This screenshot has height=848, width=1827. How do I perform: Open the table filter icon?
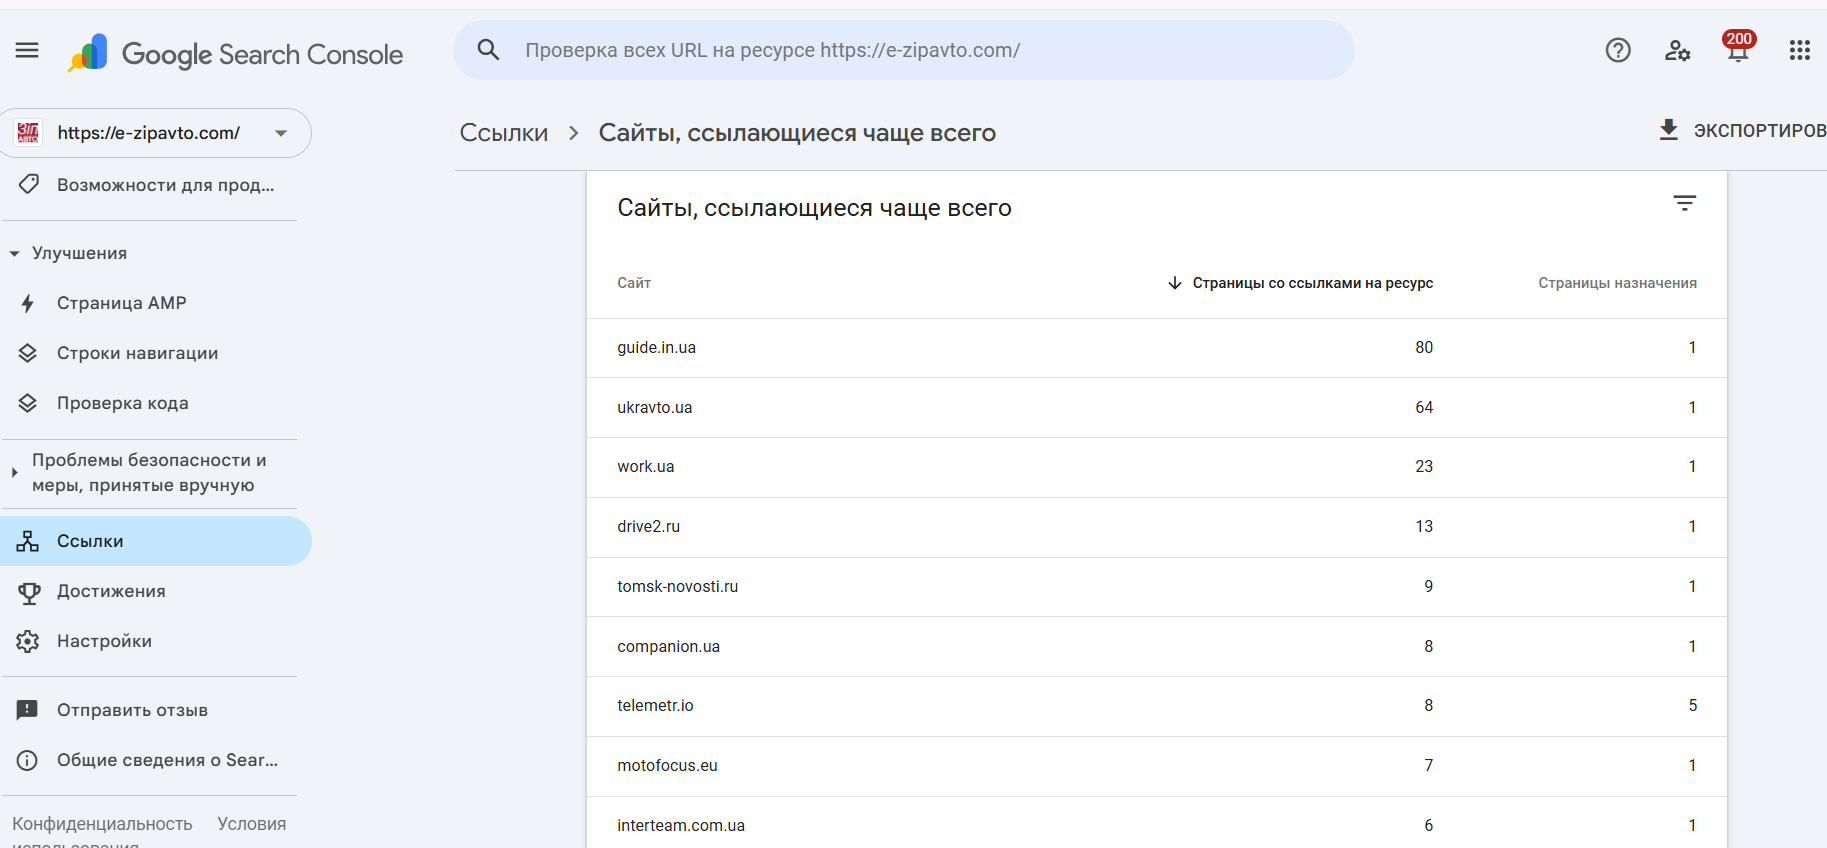pyautogui.click(x=1685, y=203)
